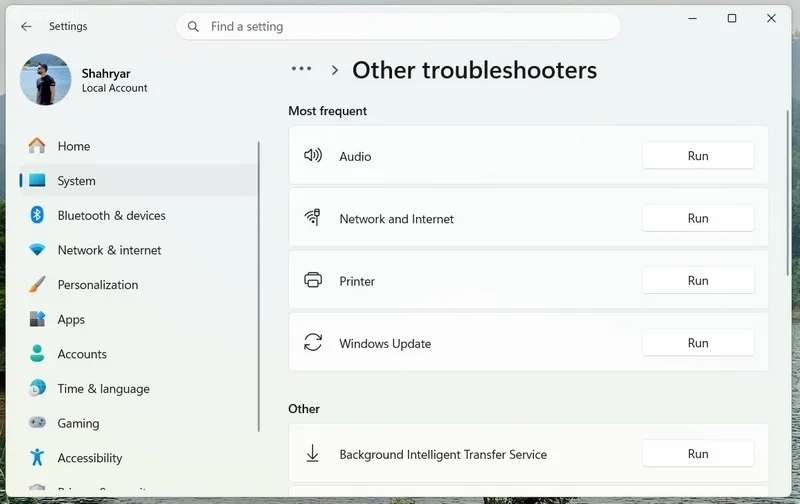Maximize the Settings window

tap(732, 18)
